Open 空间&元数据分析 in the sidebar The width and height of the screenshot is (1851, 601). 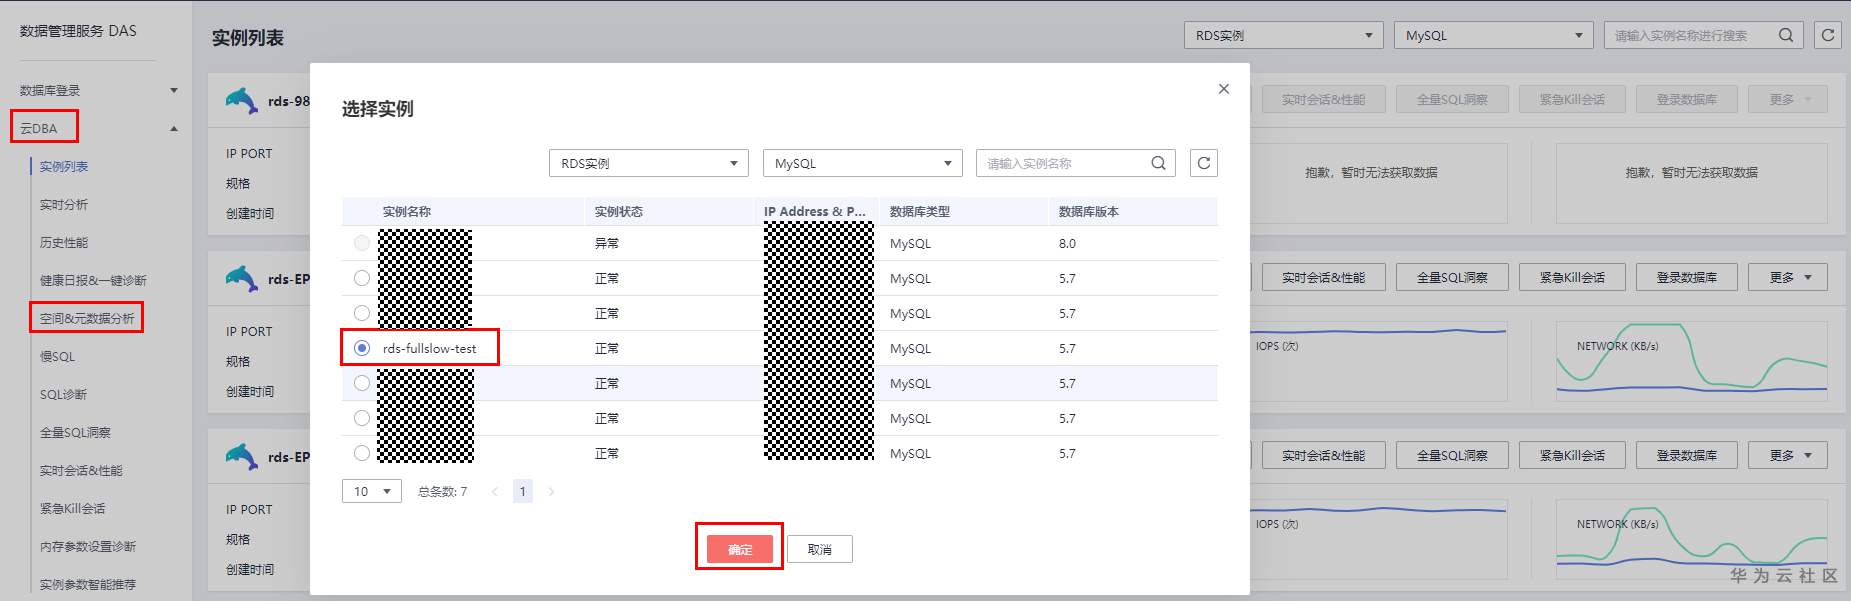coord(87,318)
